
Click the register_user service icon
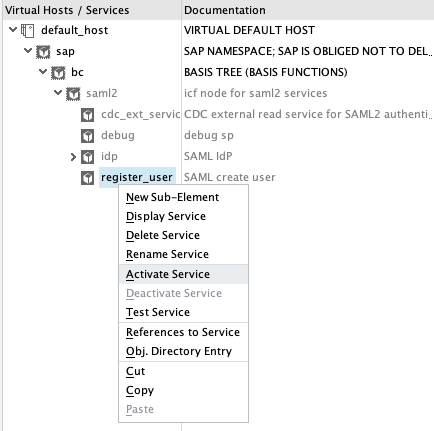point(88,178)
